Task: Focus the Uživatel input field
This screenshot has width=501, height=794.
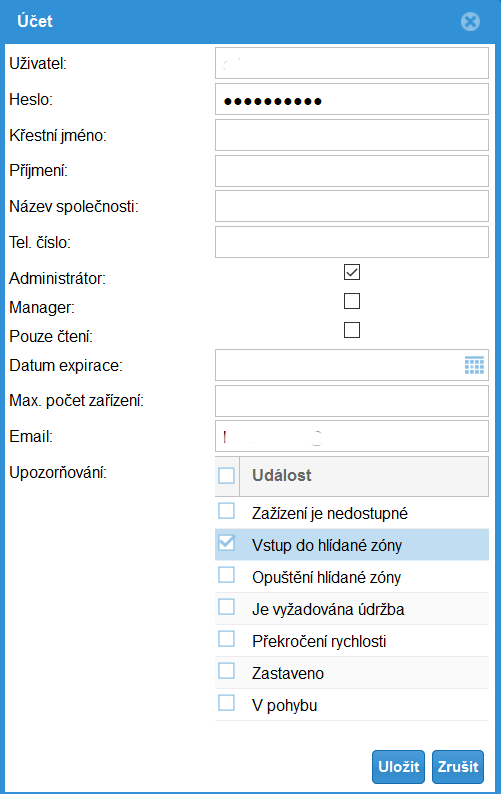Action: click(x=352, y=63)
